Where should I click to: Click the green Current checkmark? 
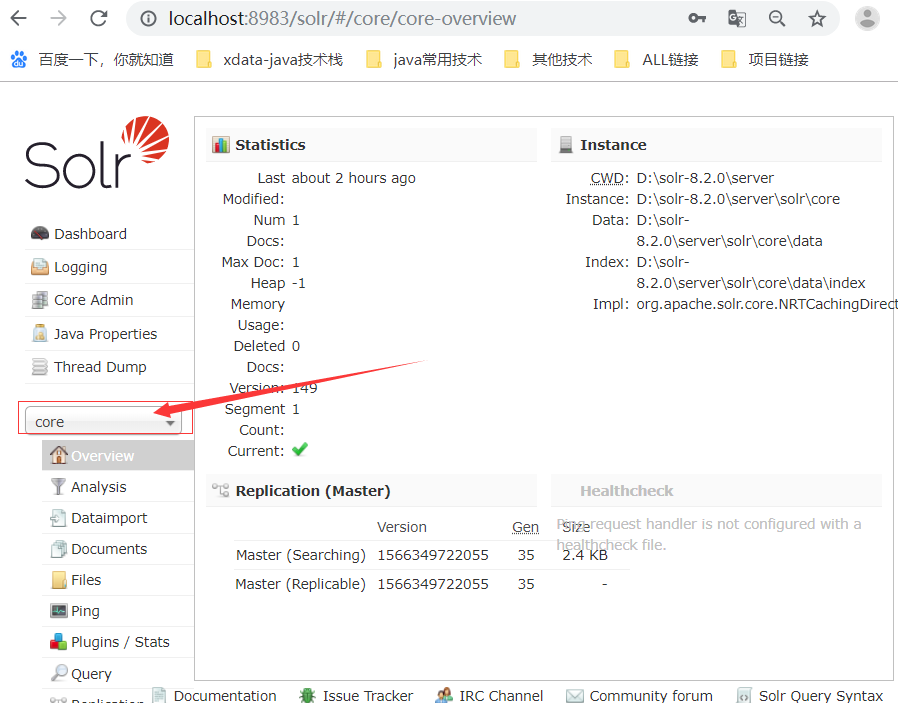pos(300,449)
